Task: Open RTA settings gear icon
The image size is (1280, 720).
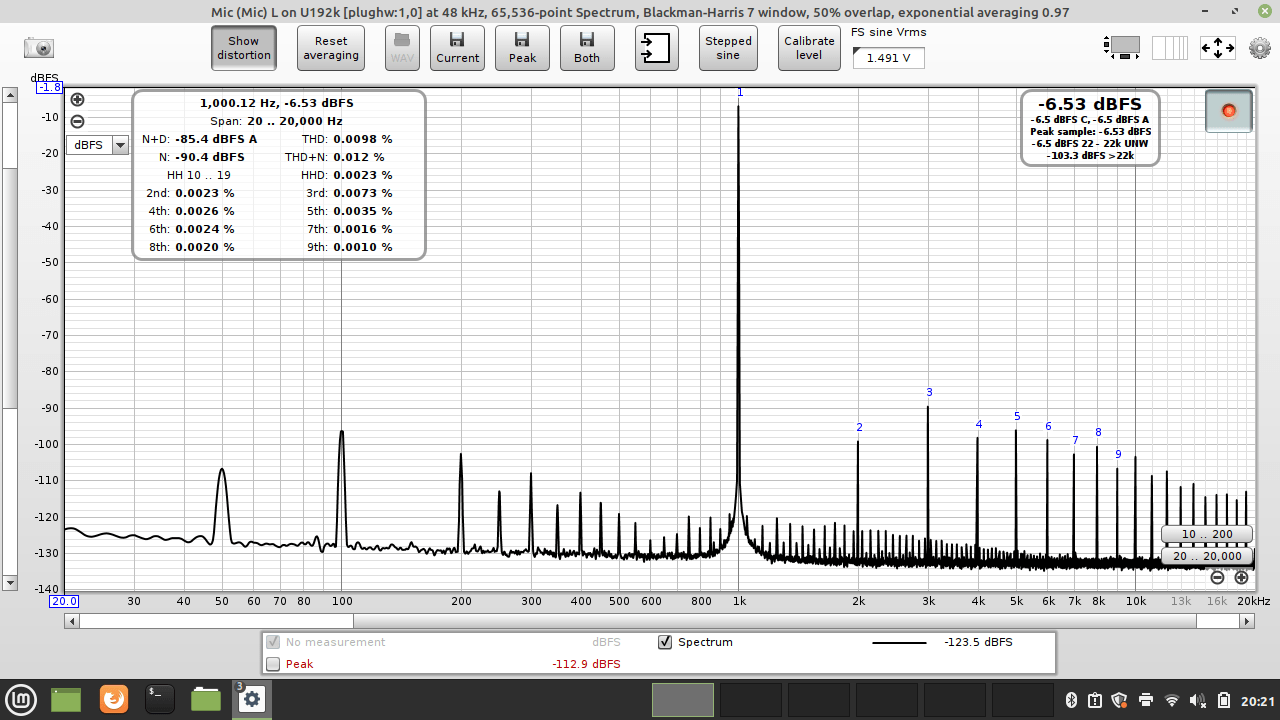Action: coord(1259,47)
